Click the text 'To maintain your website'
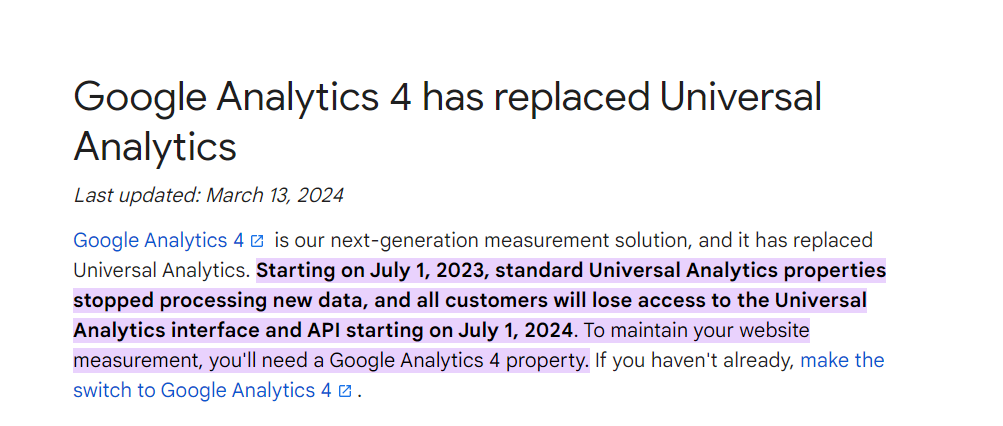1003x426 pixels. click(697, 331)
